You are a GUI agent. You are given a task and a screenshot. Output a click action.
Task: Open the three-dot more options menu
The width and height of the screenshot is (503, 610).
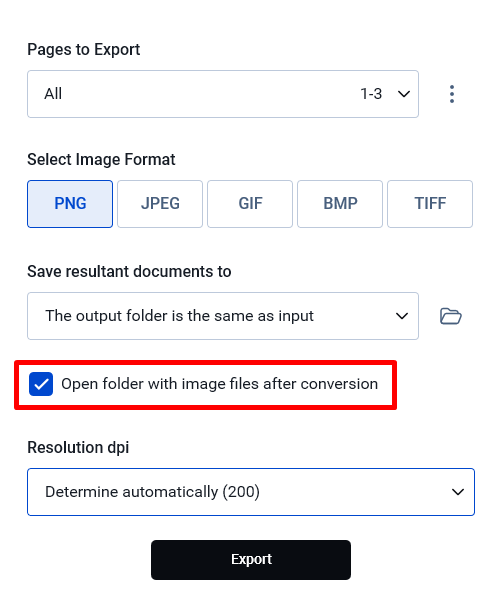coord(452,94)
